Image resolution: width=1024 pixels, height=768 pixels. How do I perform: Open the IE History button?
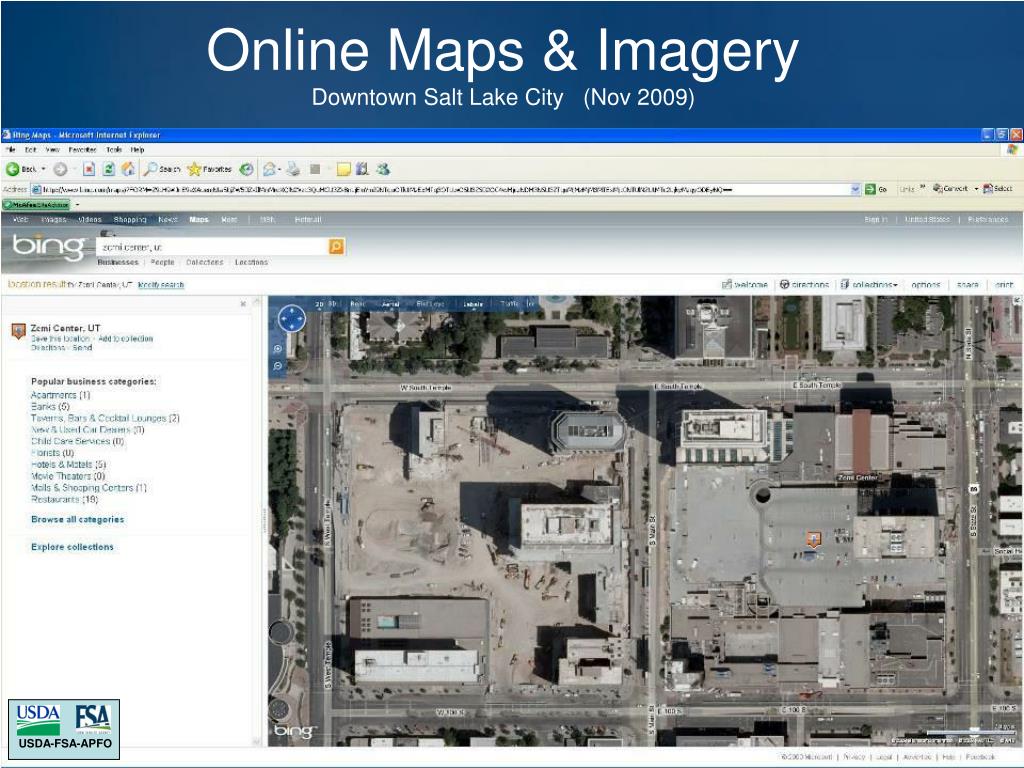pyautogui.click(x=246, y=169)
